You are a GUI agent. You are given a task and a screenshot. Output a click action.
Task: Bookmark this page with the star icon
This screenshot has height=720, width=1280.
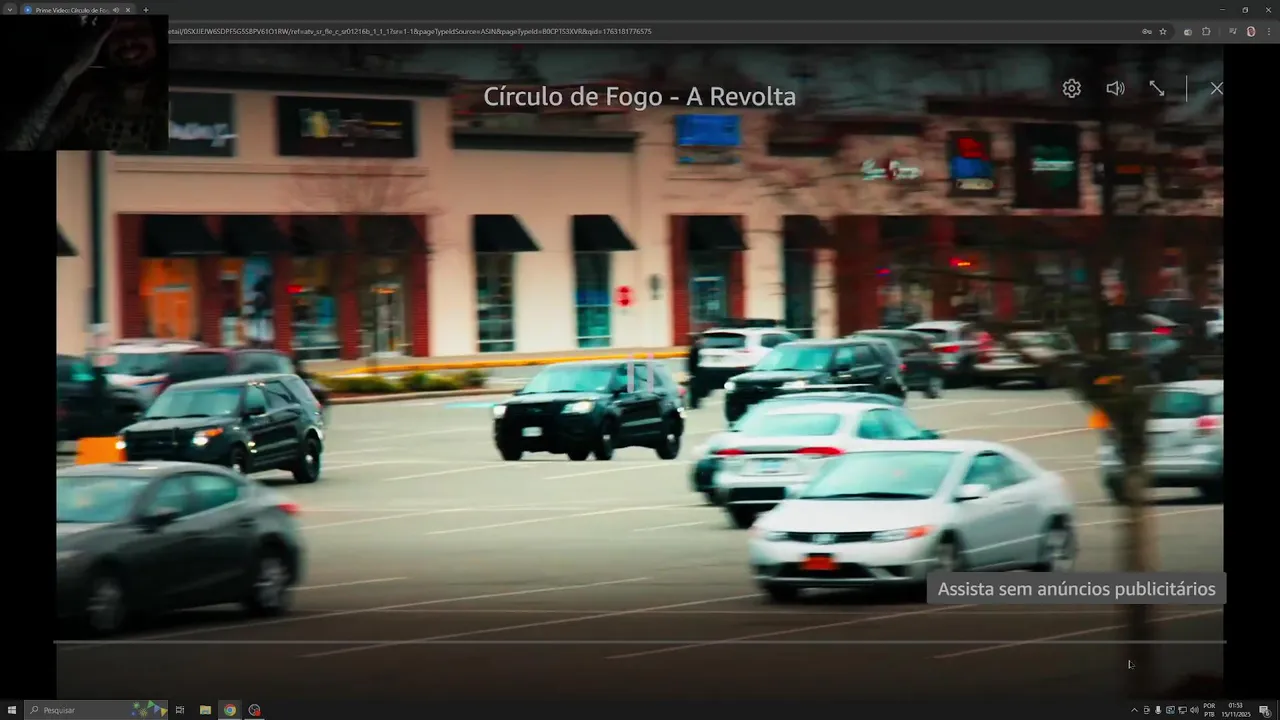pyautogui.click(x=1163, y=31)
